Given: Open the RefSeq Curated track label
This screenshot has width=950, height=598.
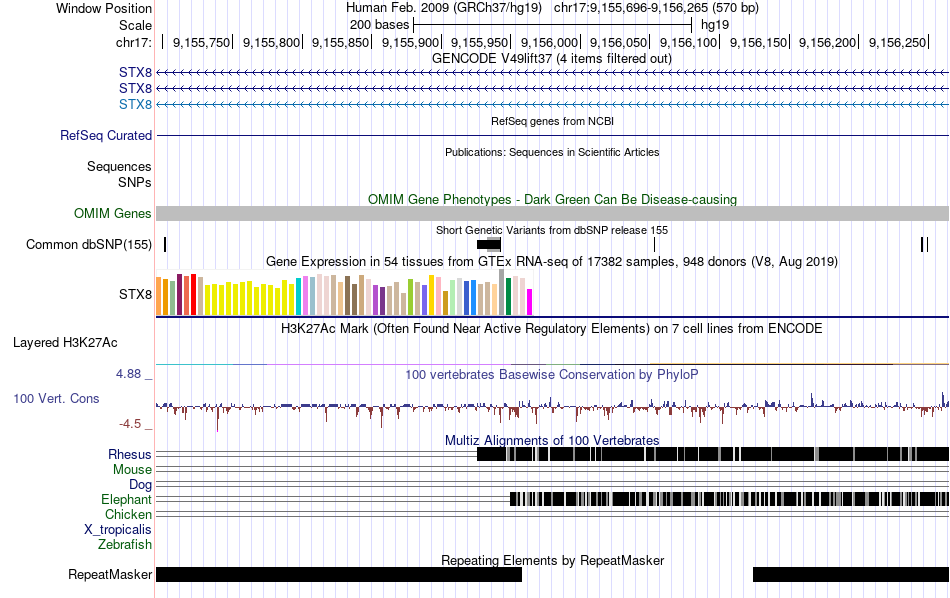Looking at the screenshot, I should 105,136.
